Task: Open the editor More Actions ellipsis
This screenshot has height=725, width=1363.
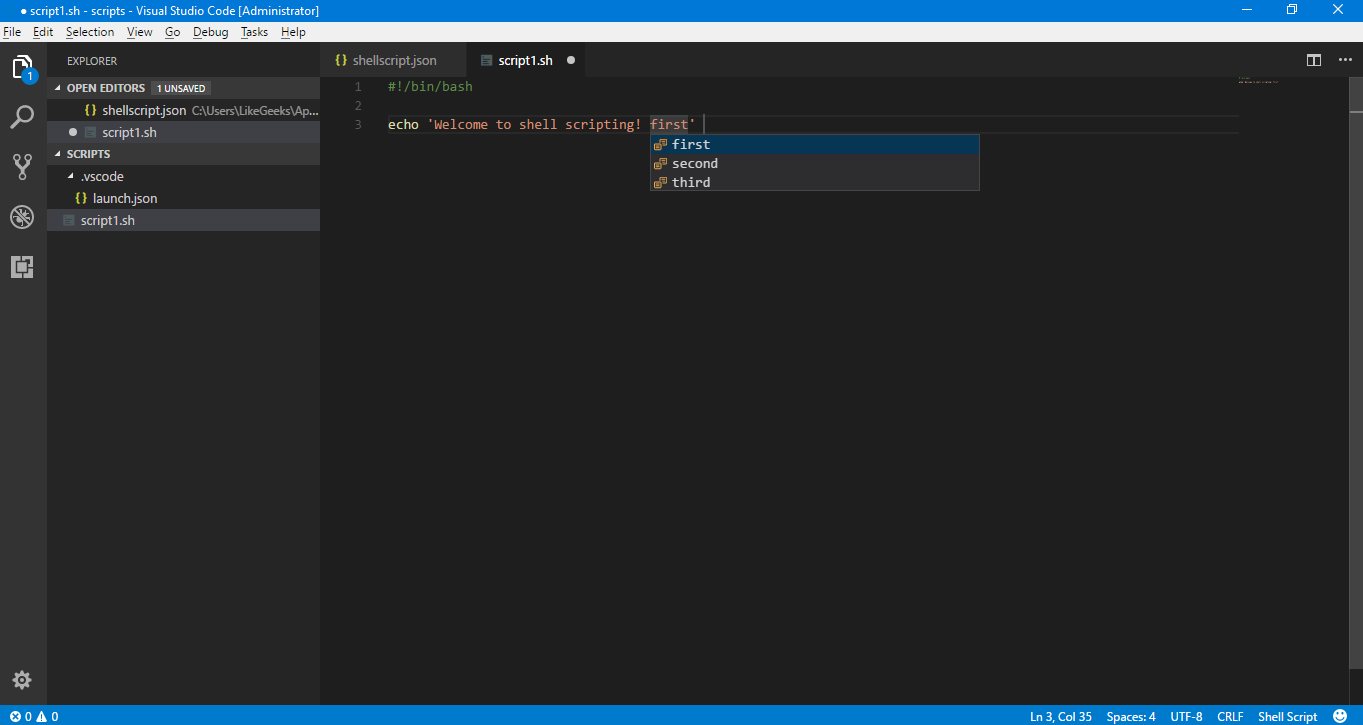Action: pos(1342,60)
